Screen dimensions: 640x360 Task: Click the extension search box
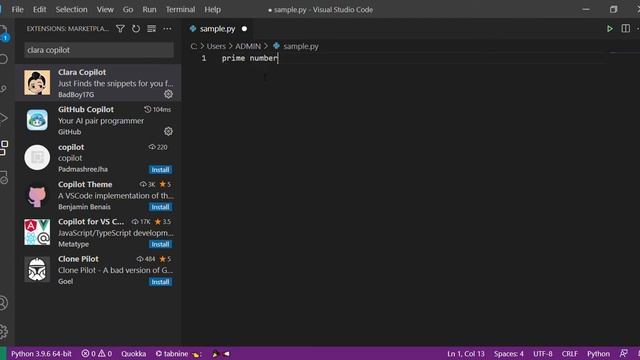(x=99, y=50)
